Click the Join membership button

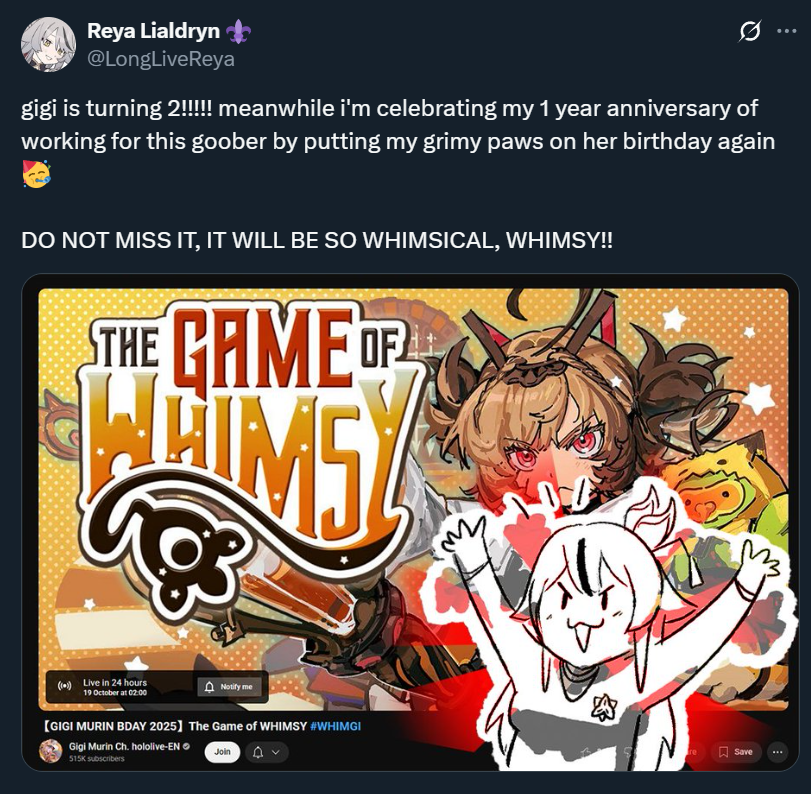pyautogui.click(x=222, y=752)
